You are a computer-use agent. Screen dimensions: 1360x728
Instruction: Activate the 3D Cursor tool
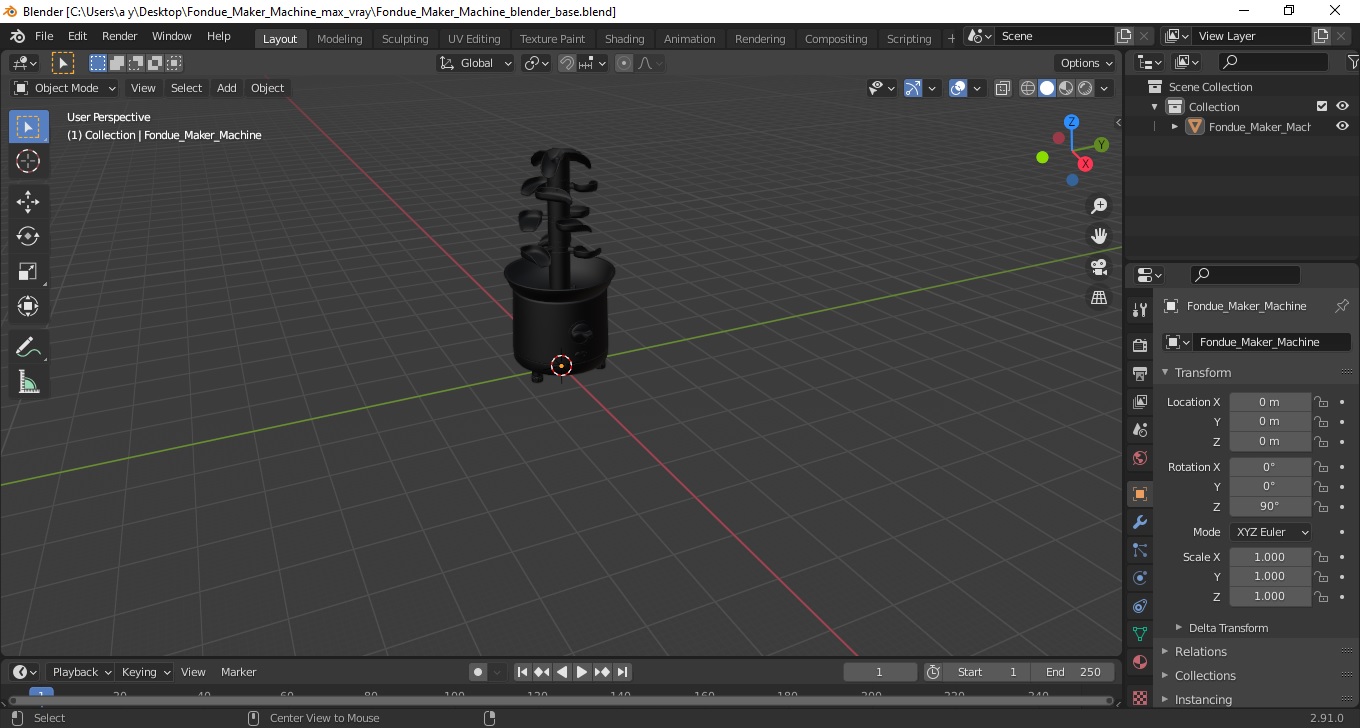(x=28, y=162)
